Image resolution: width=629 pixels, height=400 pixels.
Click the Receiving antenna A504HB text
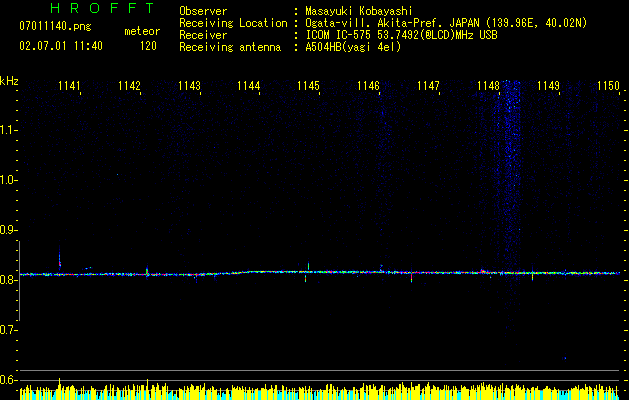pos(353,47)
